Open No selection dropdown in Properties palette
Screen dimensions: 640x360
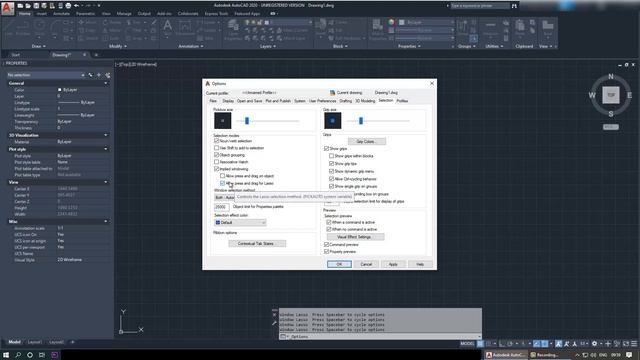(x=46, y=75)
